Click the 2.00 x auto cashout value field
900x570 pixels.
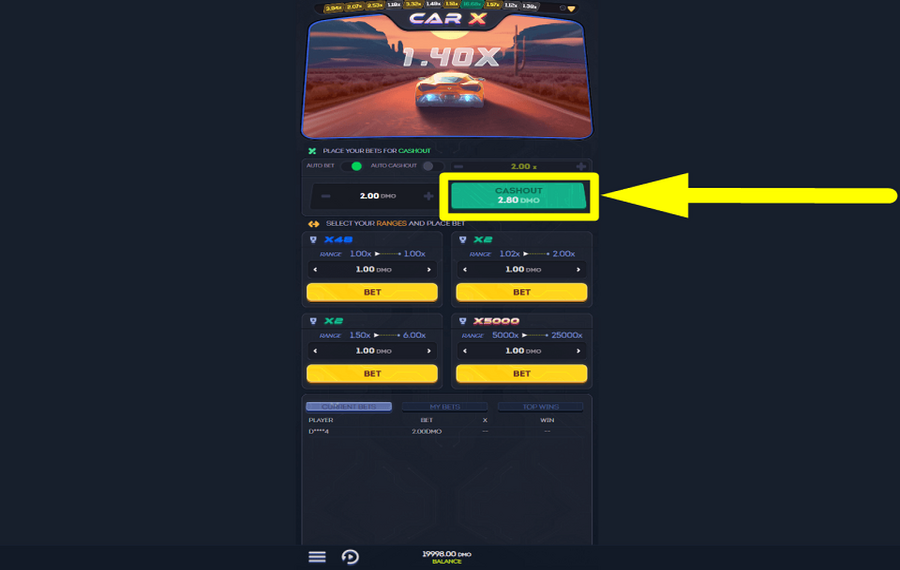[523, 166]
